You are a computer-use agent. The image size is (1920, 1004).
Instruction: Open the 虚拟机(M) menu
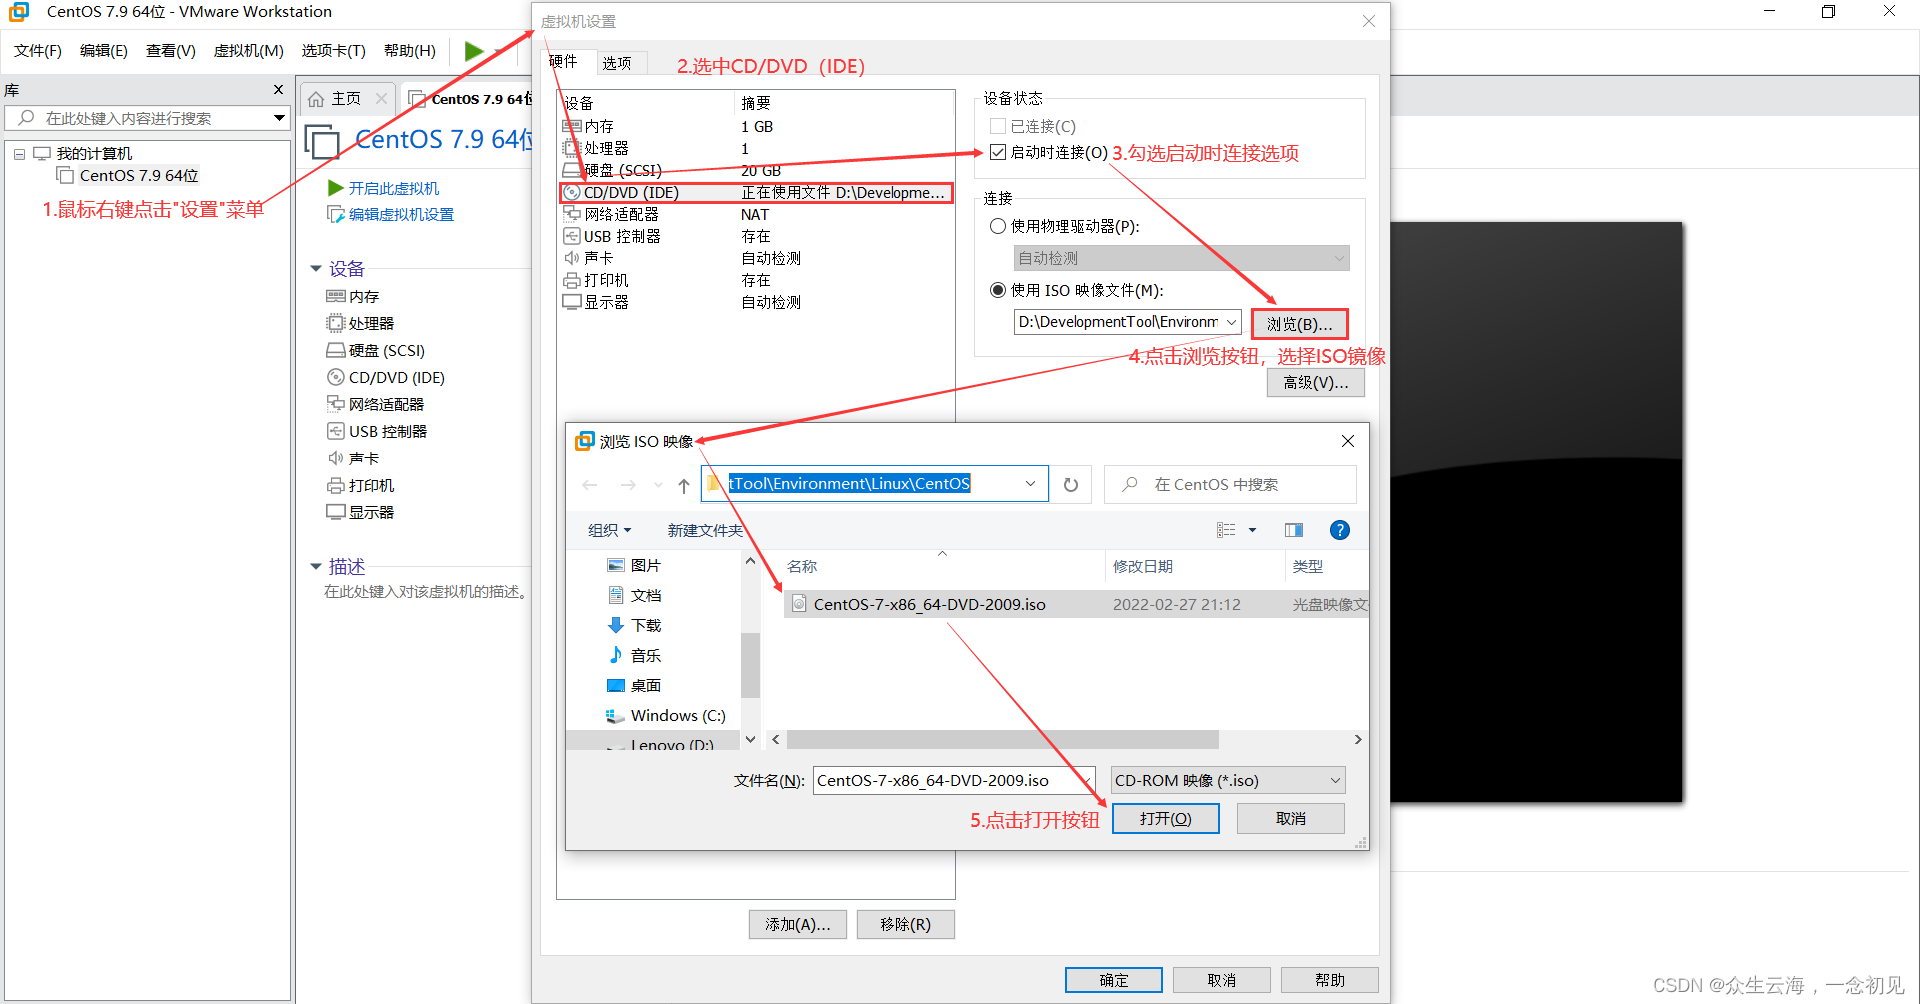click(x=249, y=50)
